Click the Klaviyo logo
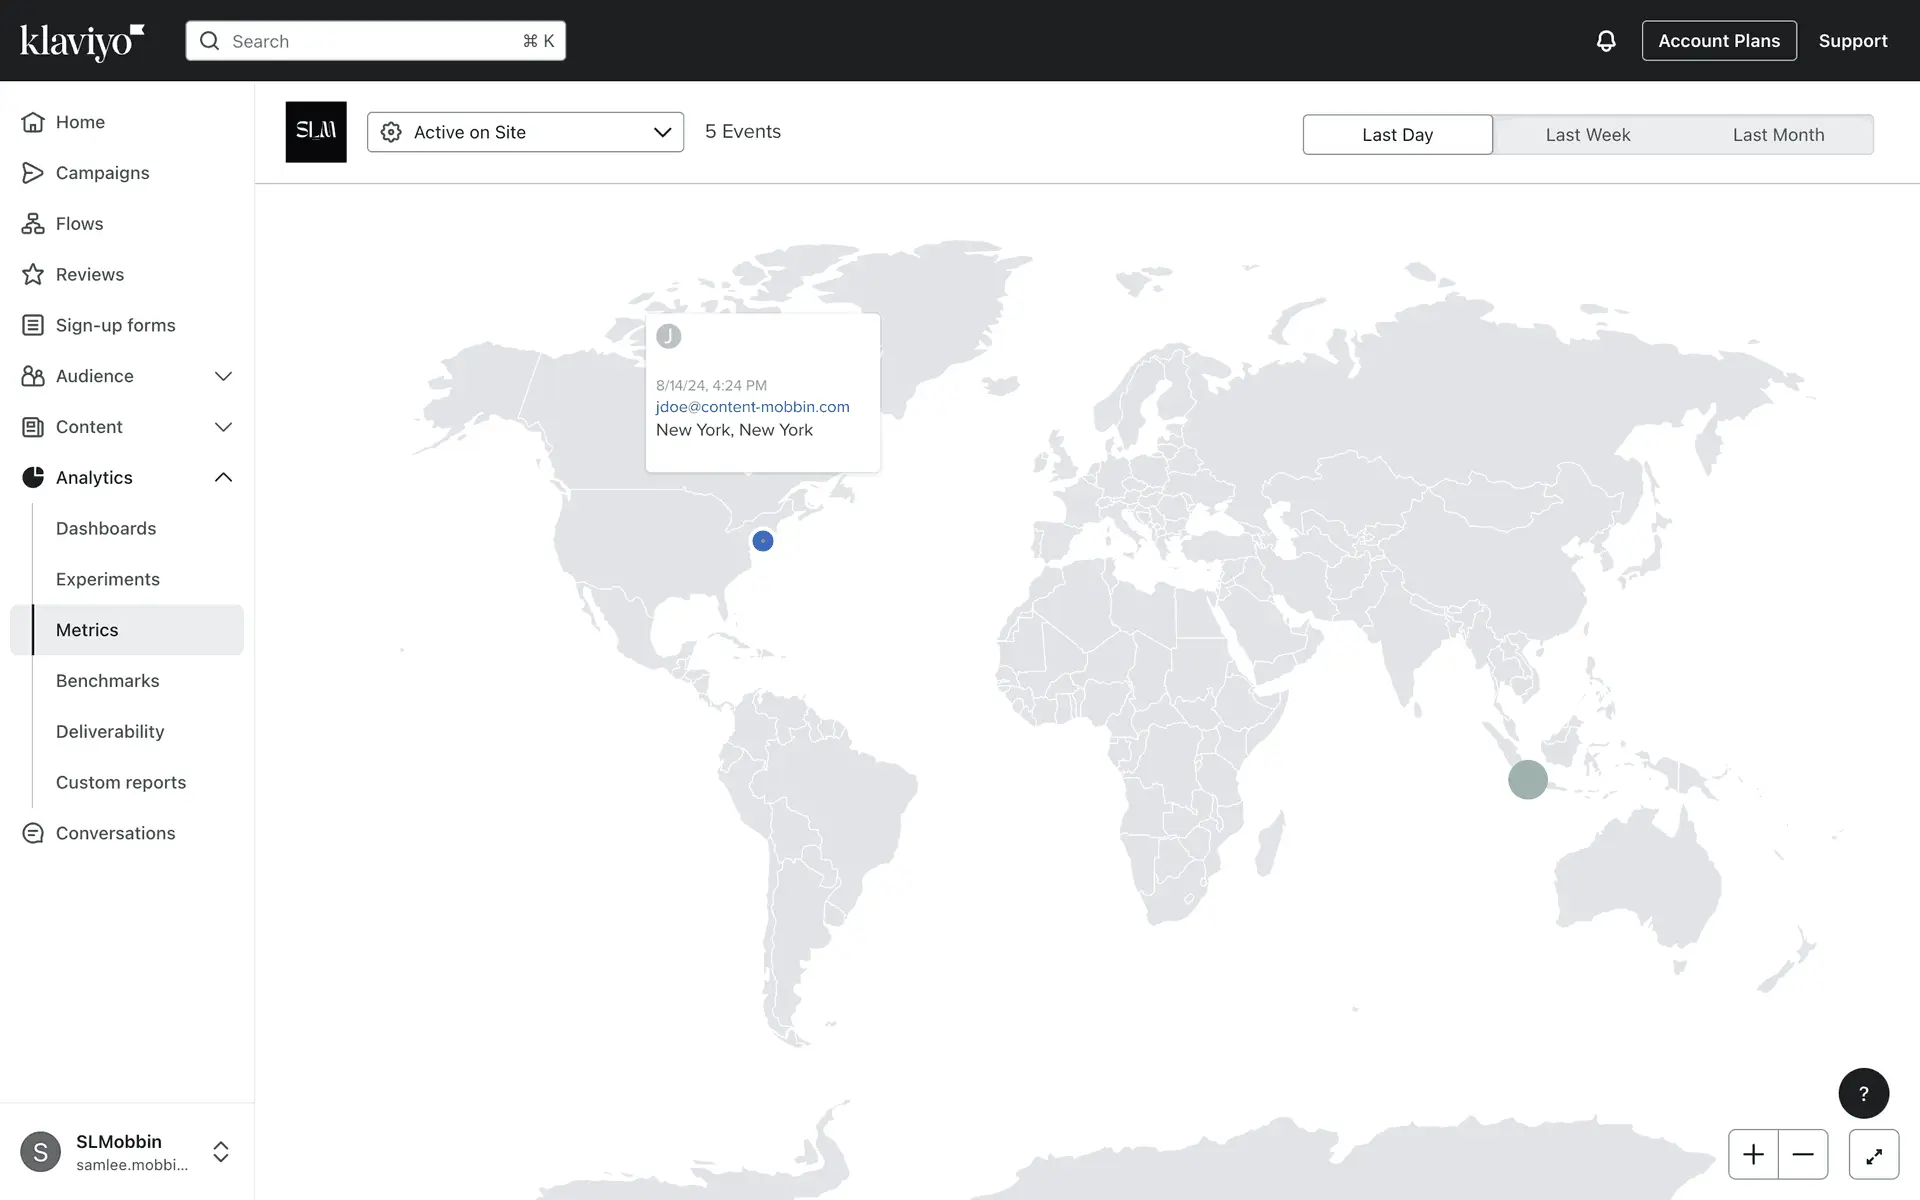The image size is (1920, 1200). (x=82, y=41)
